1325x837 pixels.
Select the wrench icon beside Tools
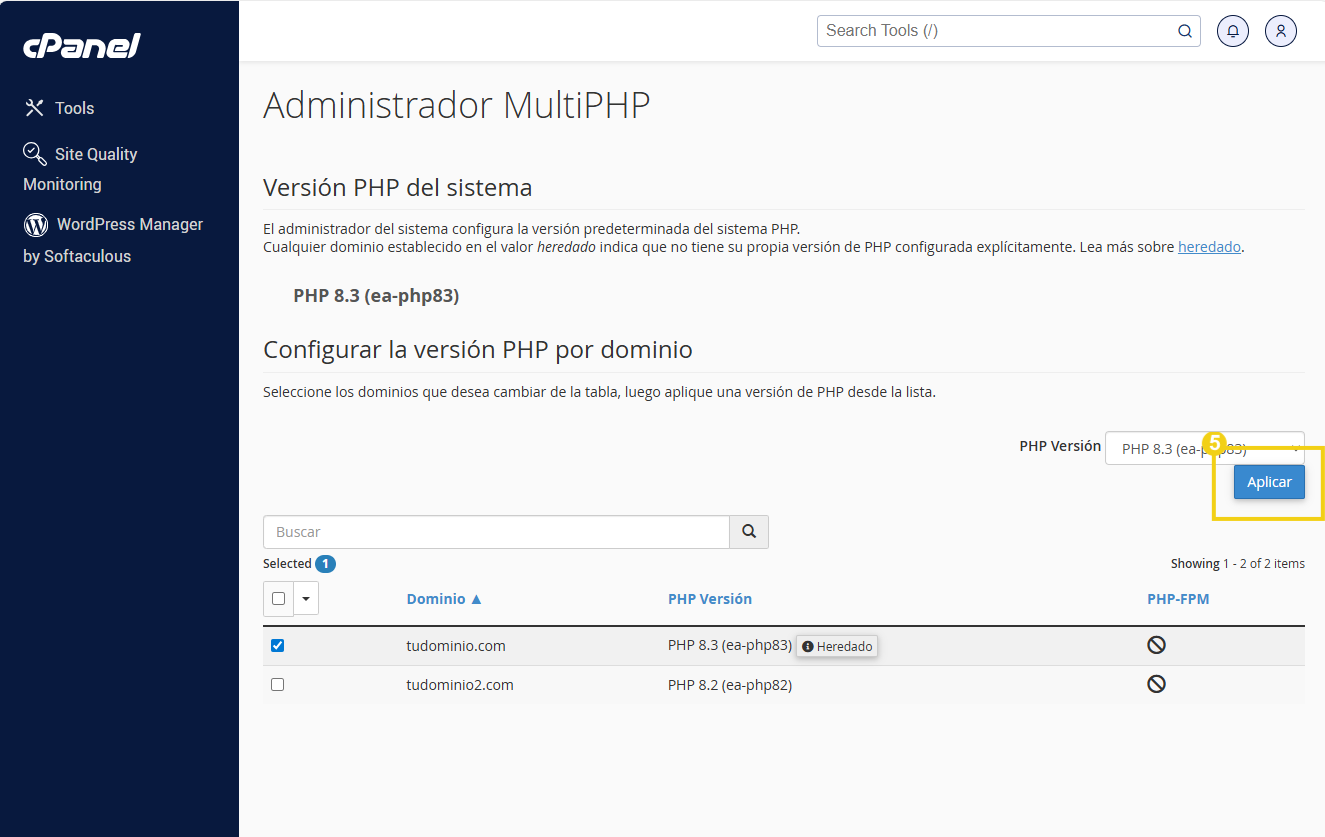click(33, 107)
